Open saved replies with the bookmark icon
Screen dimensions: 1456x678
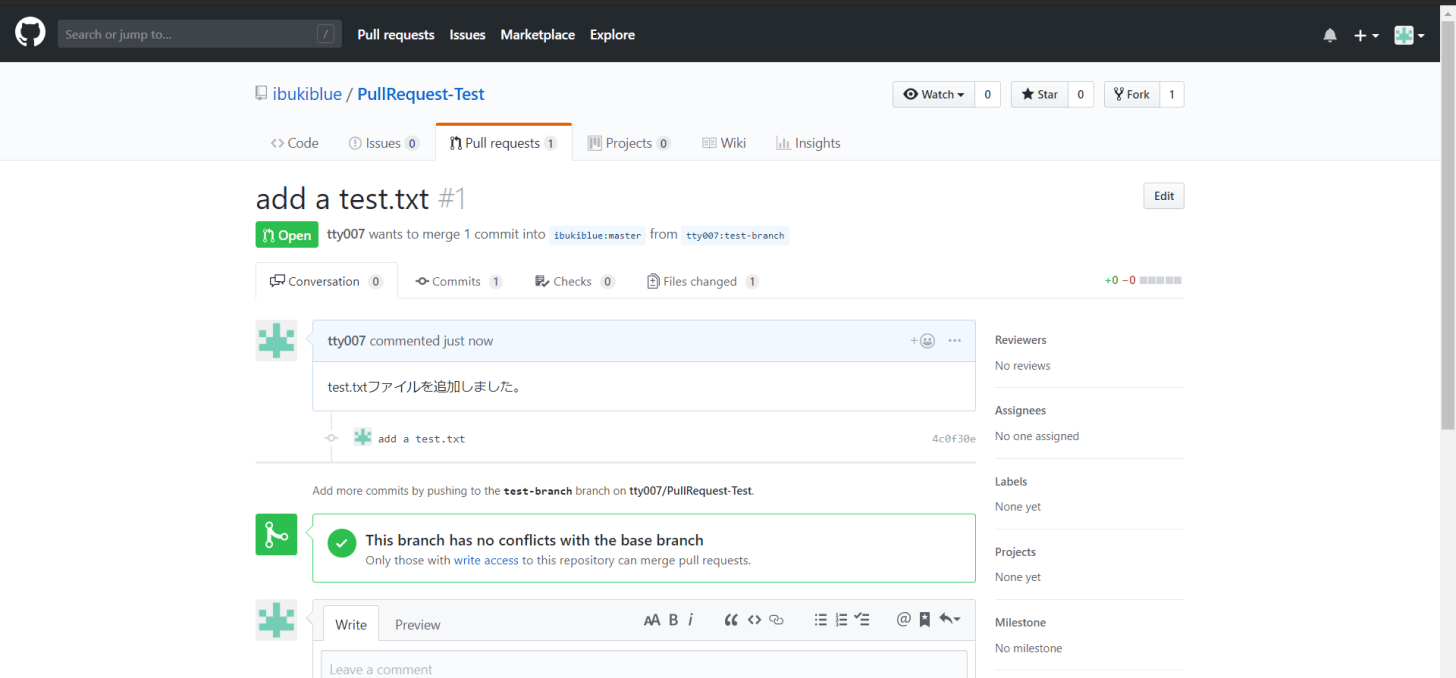point(923,619)
